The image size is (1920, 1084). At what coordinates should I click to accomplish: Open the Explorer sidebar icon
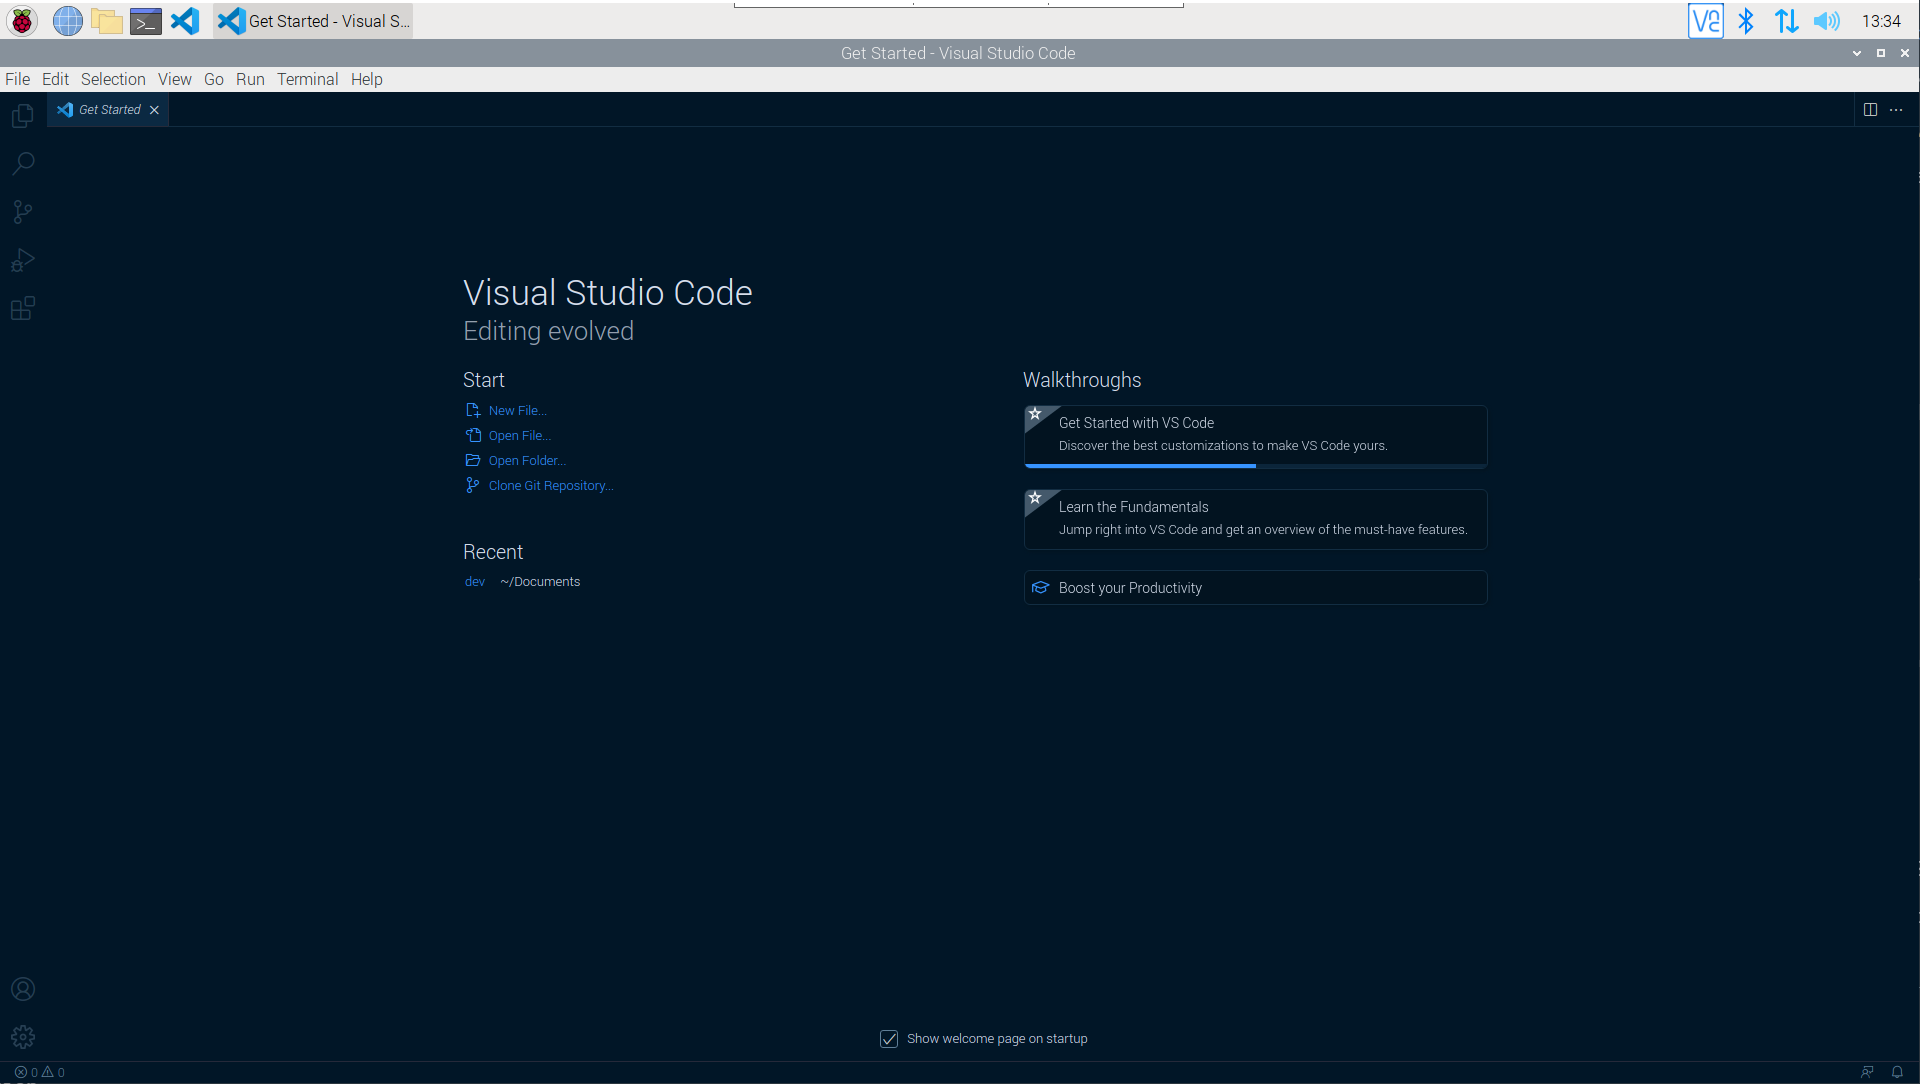(x=22, y=115)
